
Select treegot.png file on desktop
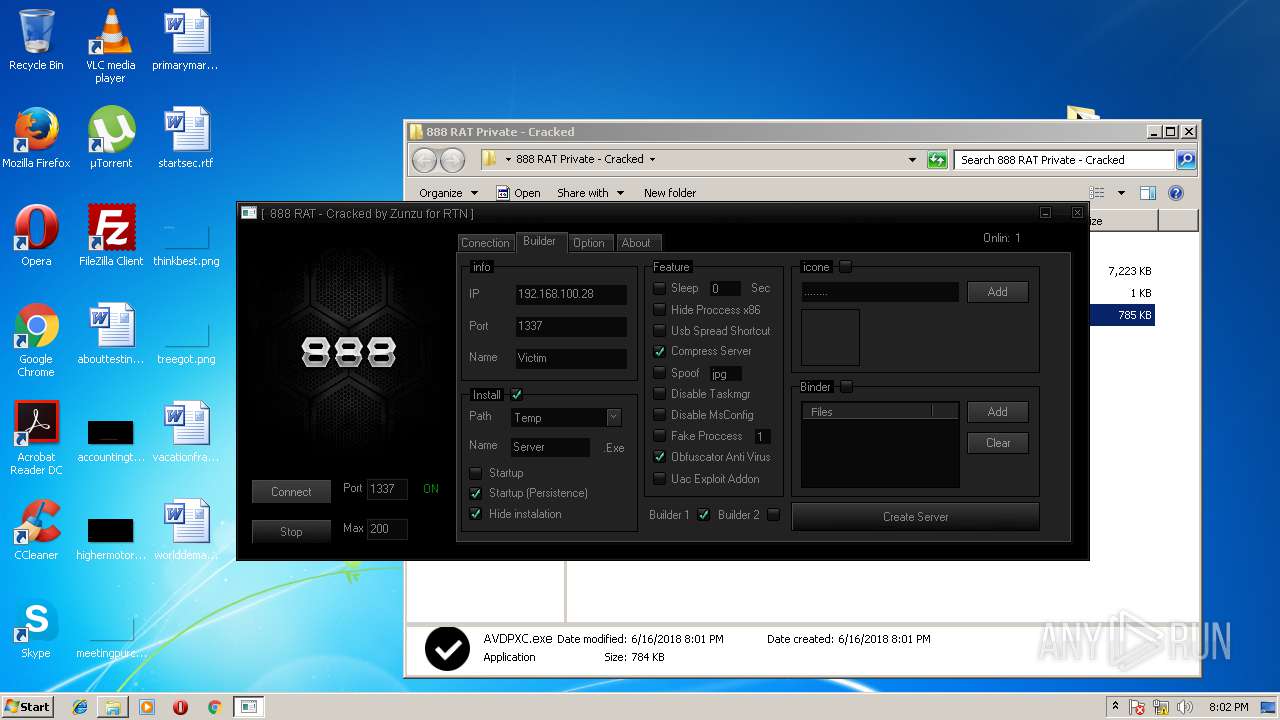(x=186, y=344)
